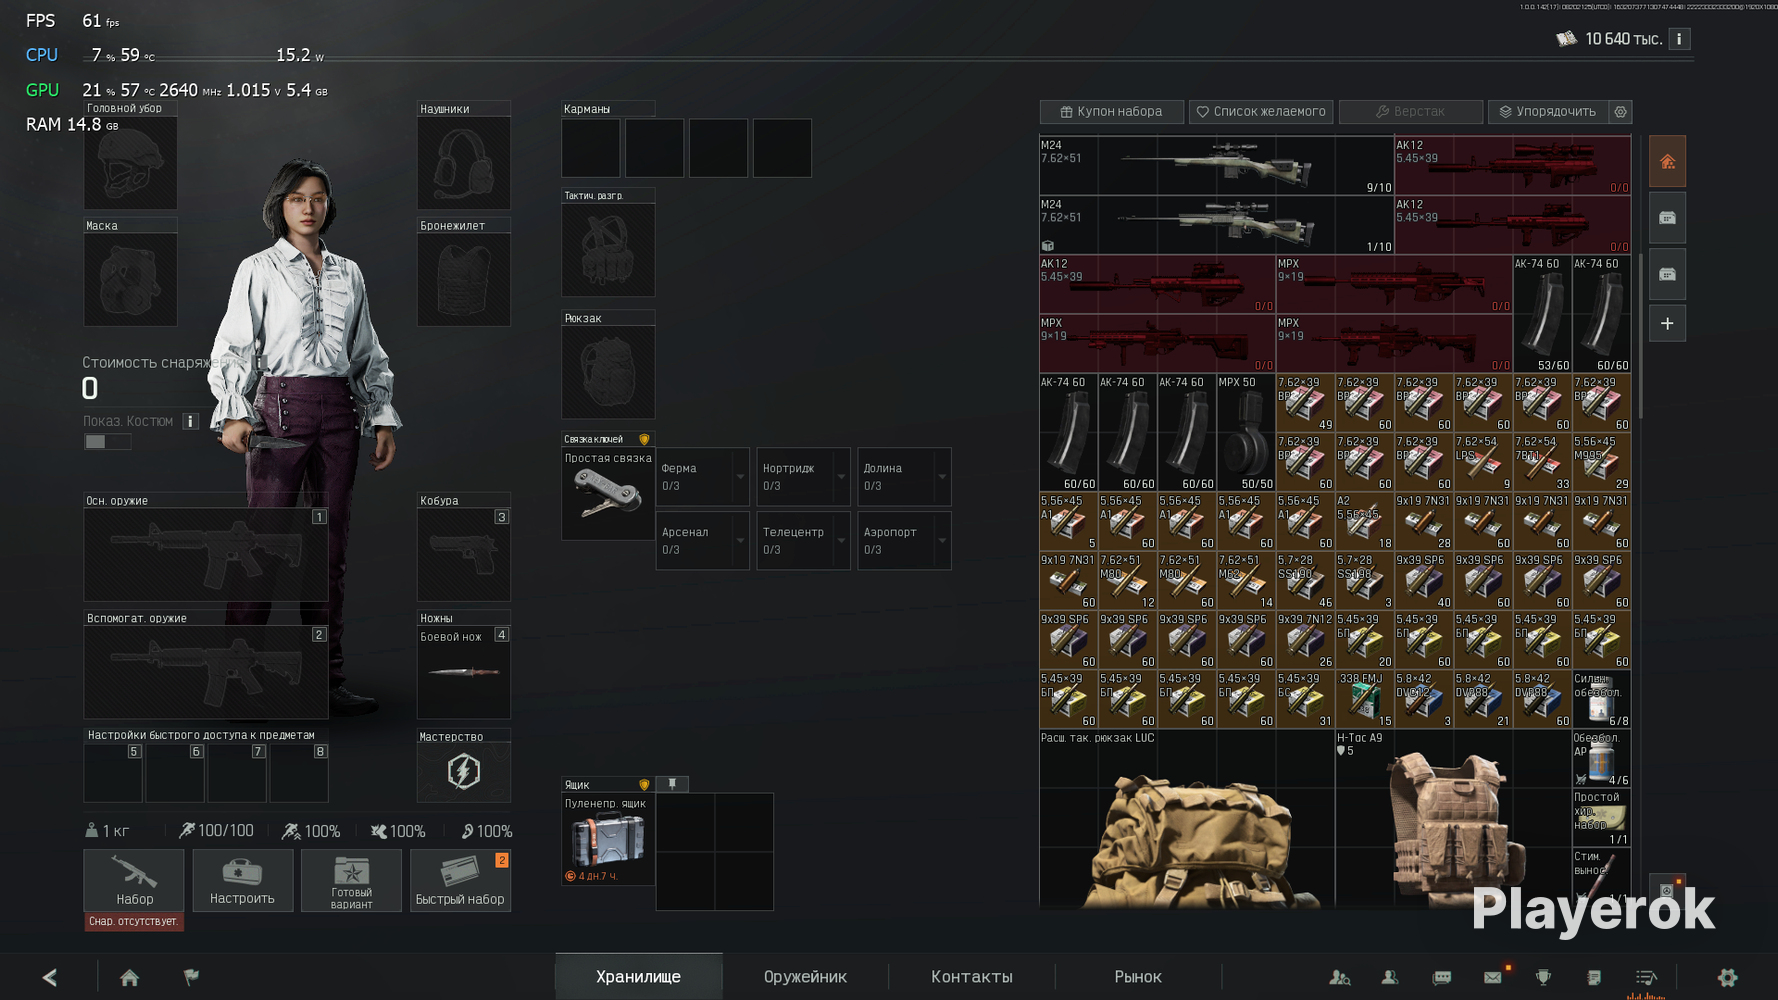Click the empty Бронежилет armor slot

pos(463,280)
